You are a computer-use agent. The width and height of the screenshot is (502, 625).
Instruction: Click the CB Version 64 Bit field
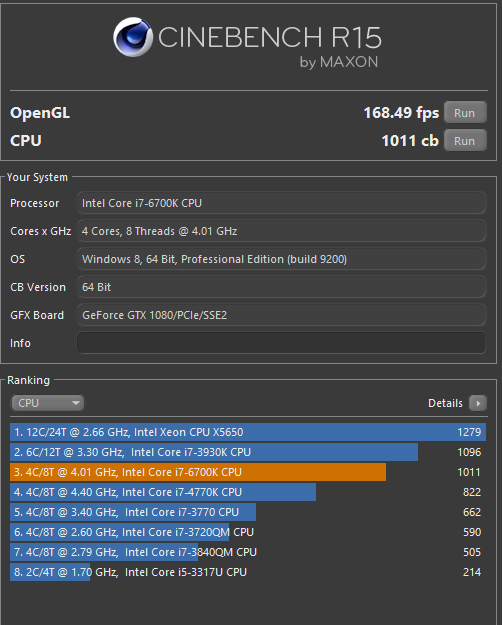click(281, 287)
